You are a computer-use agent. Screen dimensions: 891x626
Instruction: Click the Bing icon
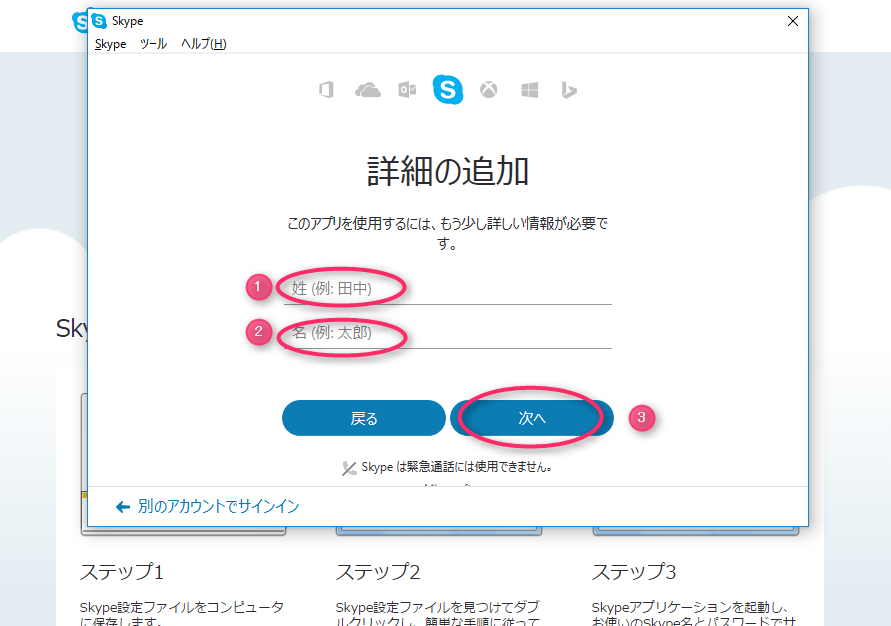(x=569, y=90)
